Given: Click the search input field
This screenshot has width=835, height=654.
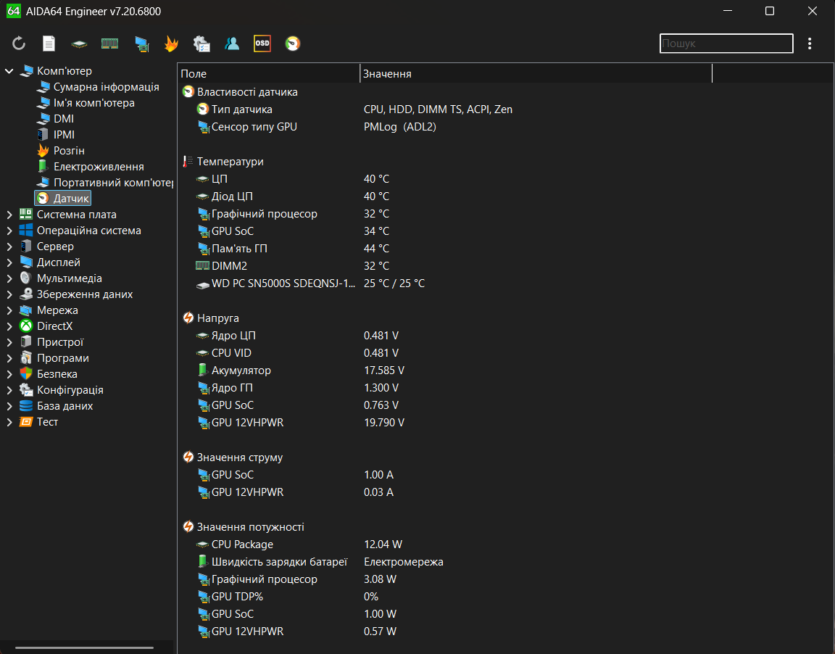Looking at the screenshot, I should [725, 44].
